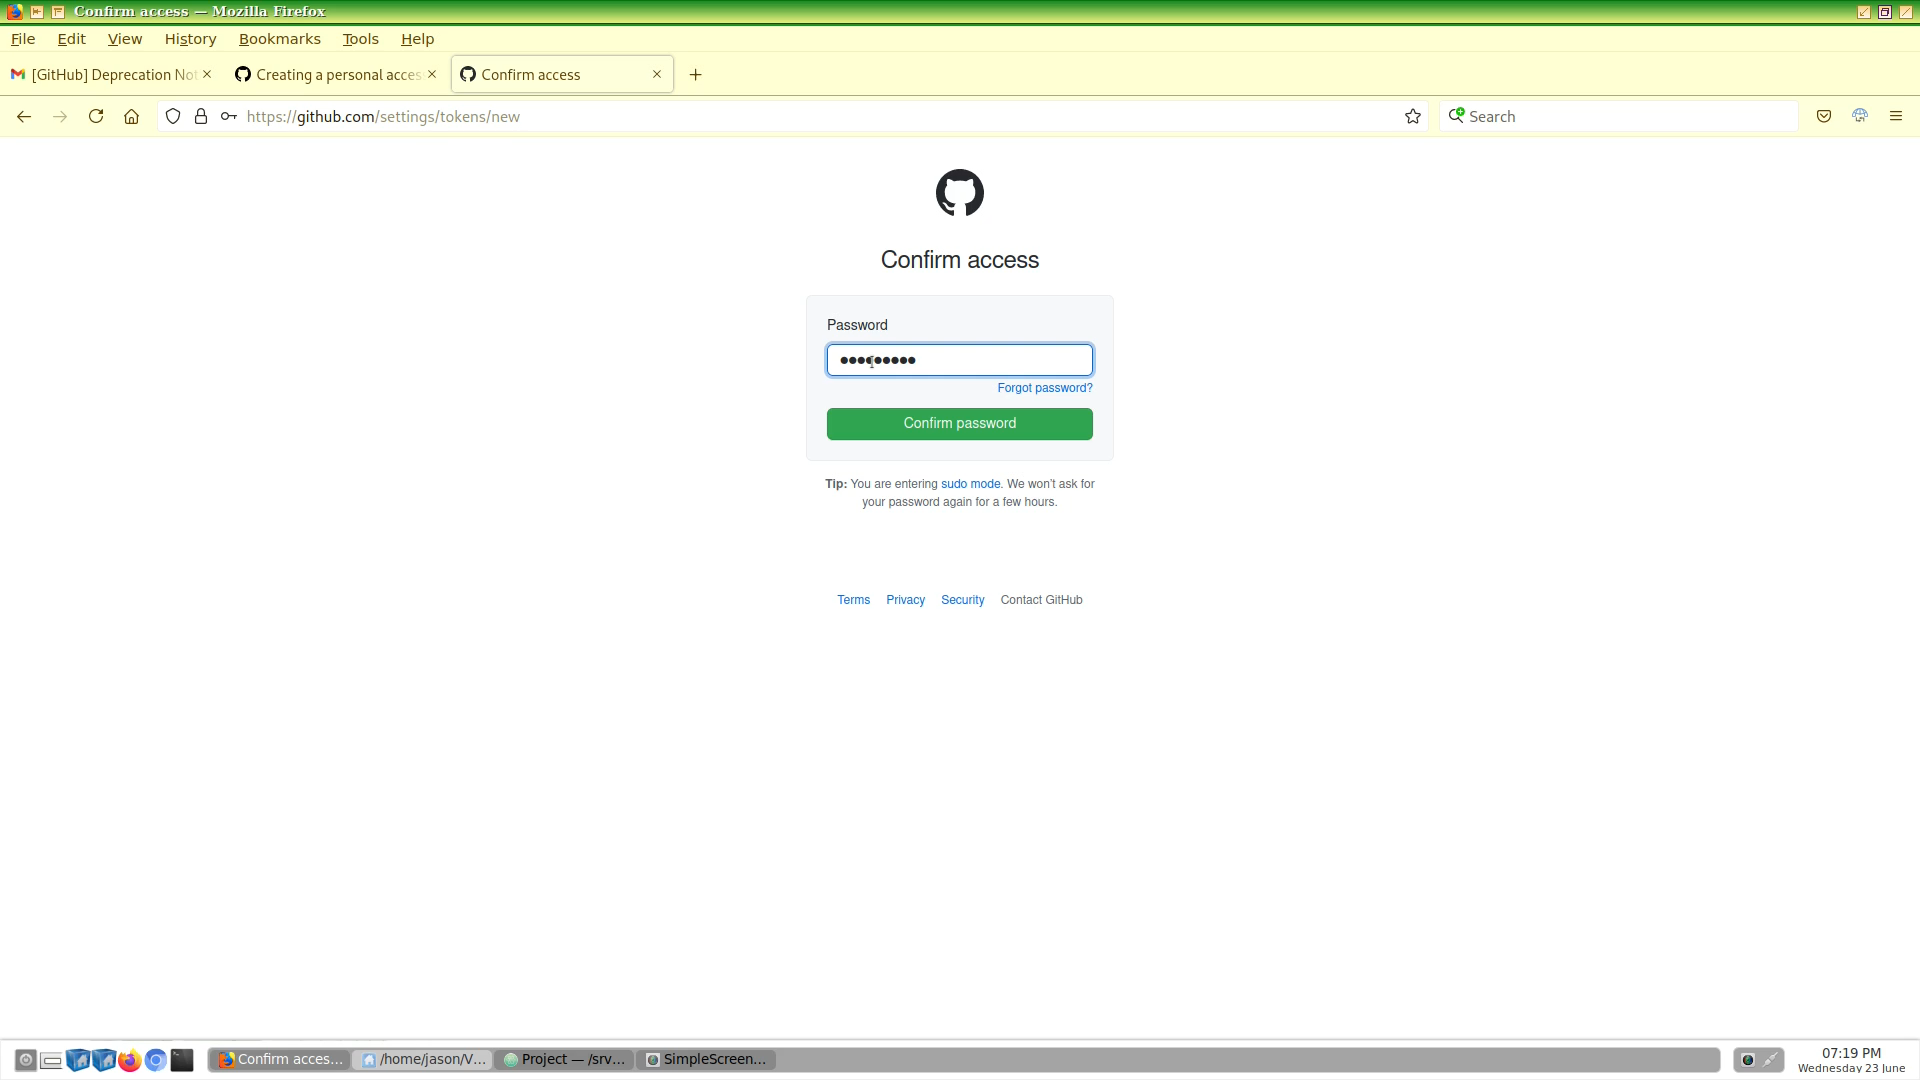
Task: Close the Gmail Deprecation Notice tab
Action: point(207,74)
